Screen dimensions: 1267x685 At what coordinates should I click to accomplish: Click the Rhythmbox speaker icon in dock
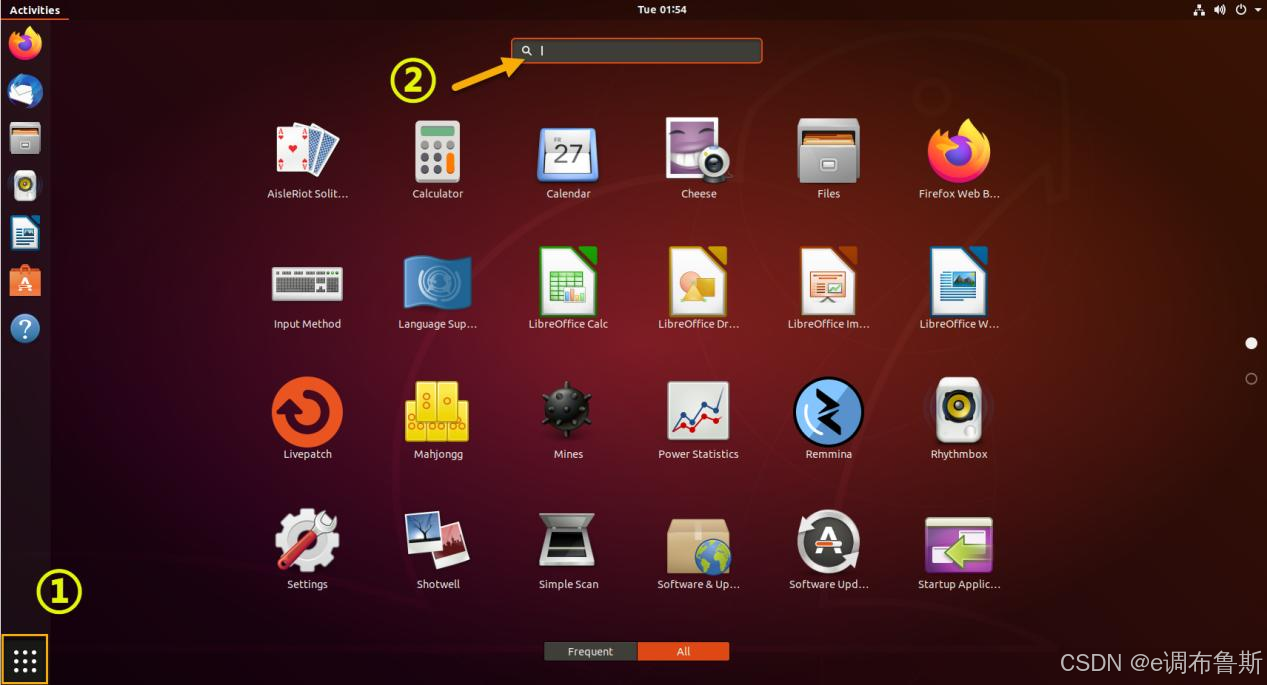point(25,185)
